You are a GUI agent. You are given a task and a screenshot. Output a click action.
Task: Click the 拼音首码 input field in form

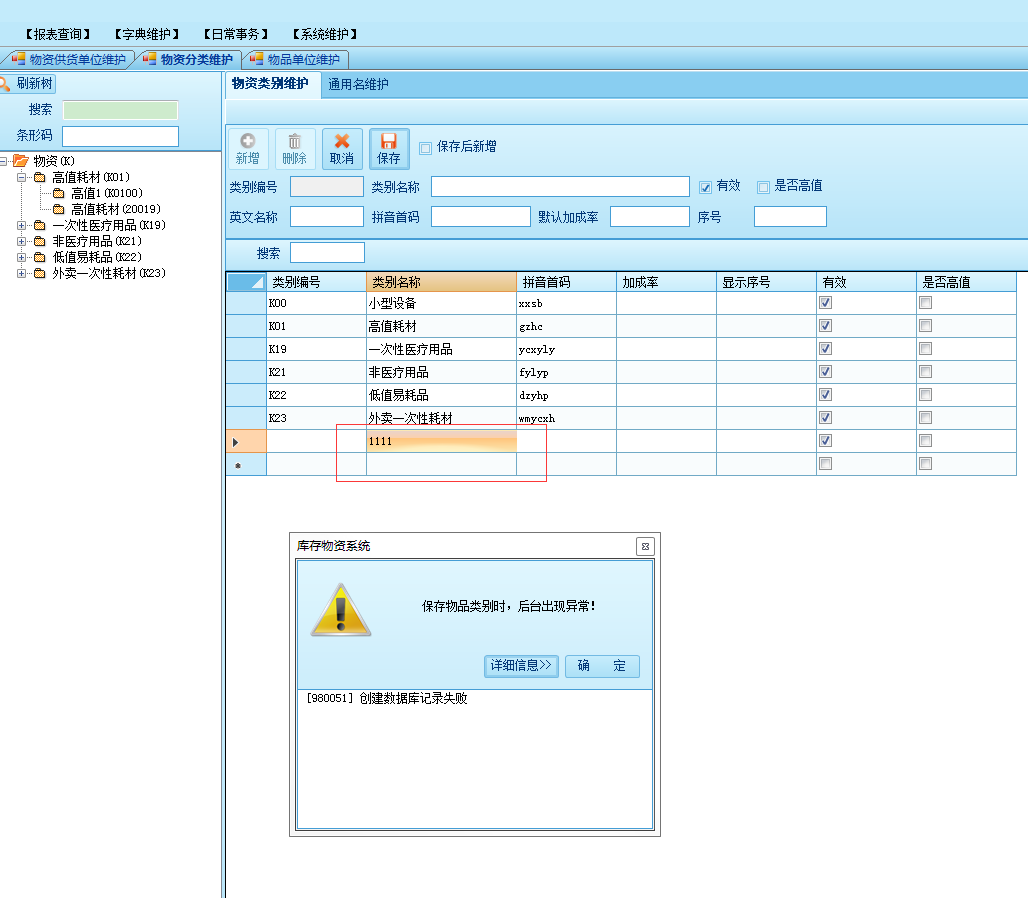click(481, 216)
